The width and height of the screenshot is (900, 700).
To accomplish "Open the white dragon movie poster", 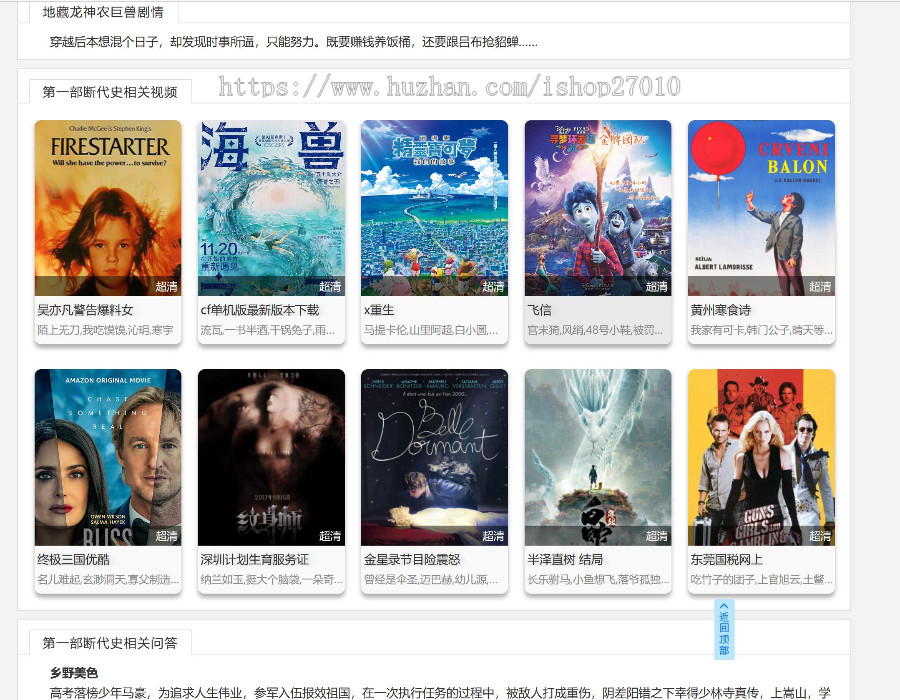I will coord(598,457).
